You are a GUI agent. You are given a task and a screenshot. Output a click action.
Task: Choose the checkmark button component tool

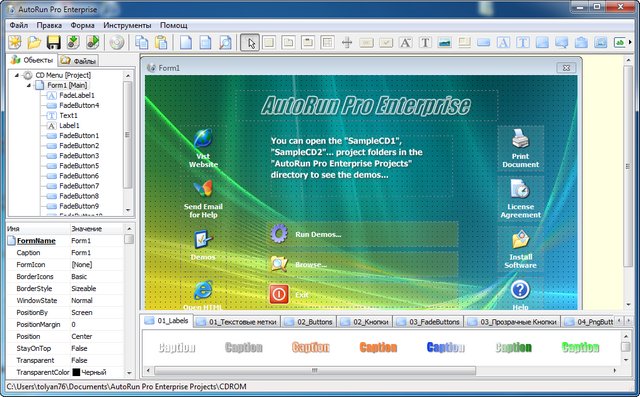[x=386, y=42]
